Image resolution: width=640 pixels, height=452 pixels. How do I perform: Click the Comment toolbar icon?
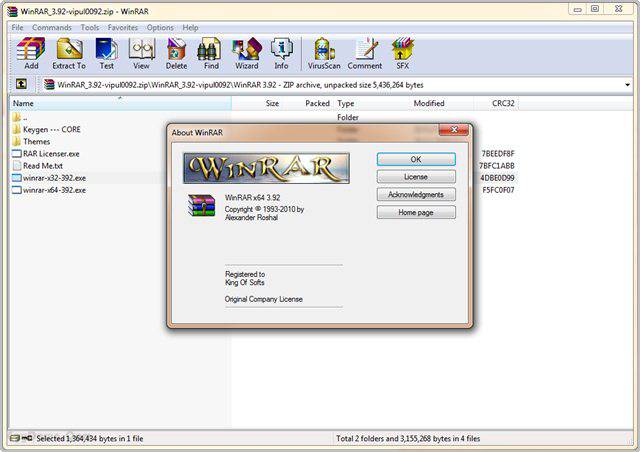365,53
